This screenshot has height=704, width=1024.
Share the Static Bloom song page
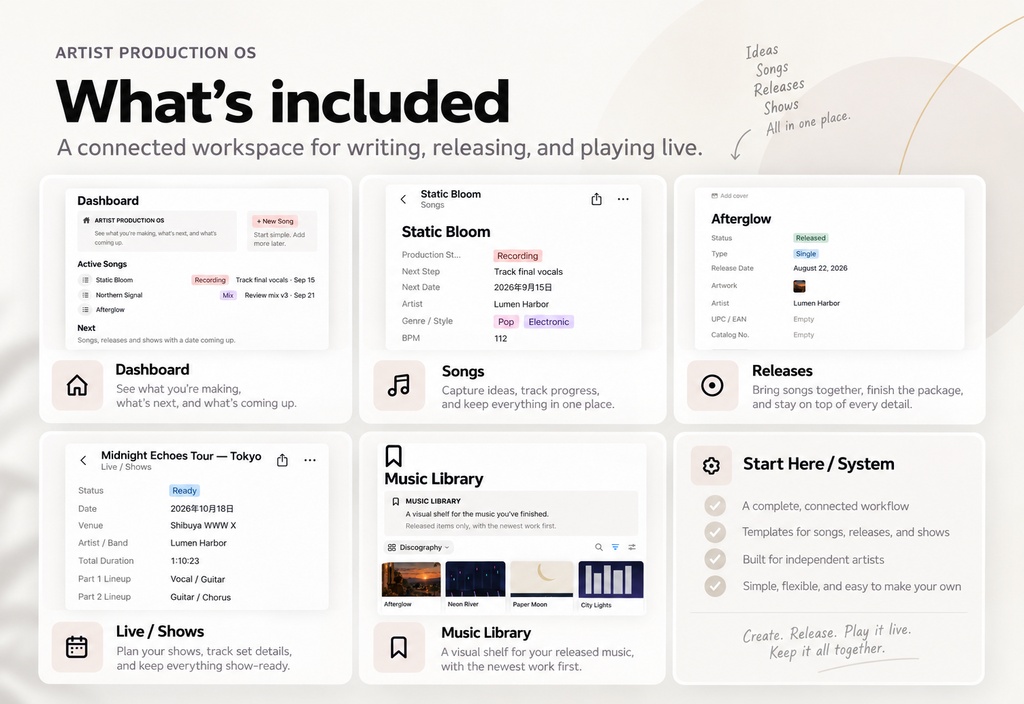pos(596,199)
